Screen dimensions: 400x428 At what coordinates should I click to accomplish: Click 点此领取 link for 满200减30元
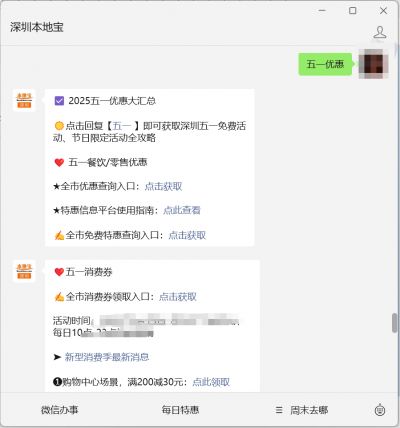tap(211, 382)
